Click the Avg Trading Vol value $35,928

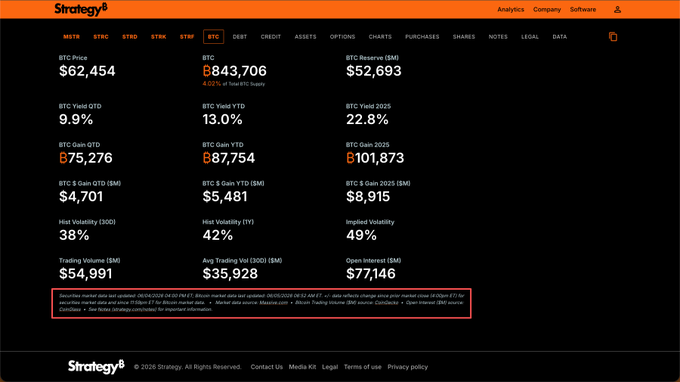tap(230, 274)
